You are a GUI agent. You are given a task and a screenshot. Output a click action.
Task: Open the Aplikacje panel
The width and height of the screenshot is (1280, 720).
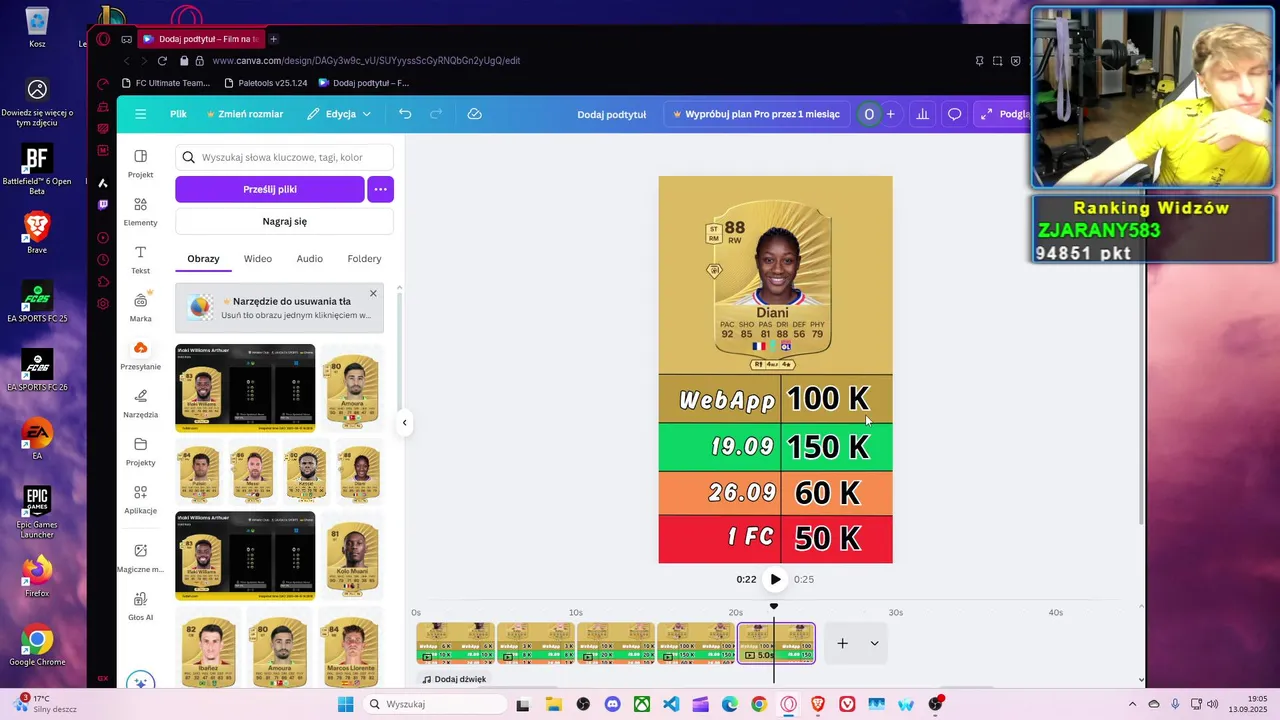point(140,499)
